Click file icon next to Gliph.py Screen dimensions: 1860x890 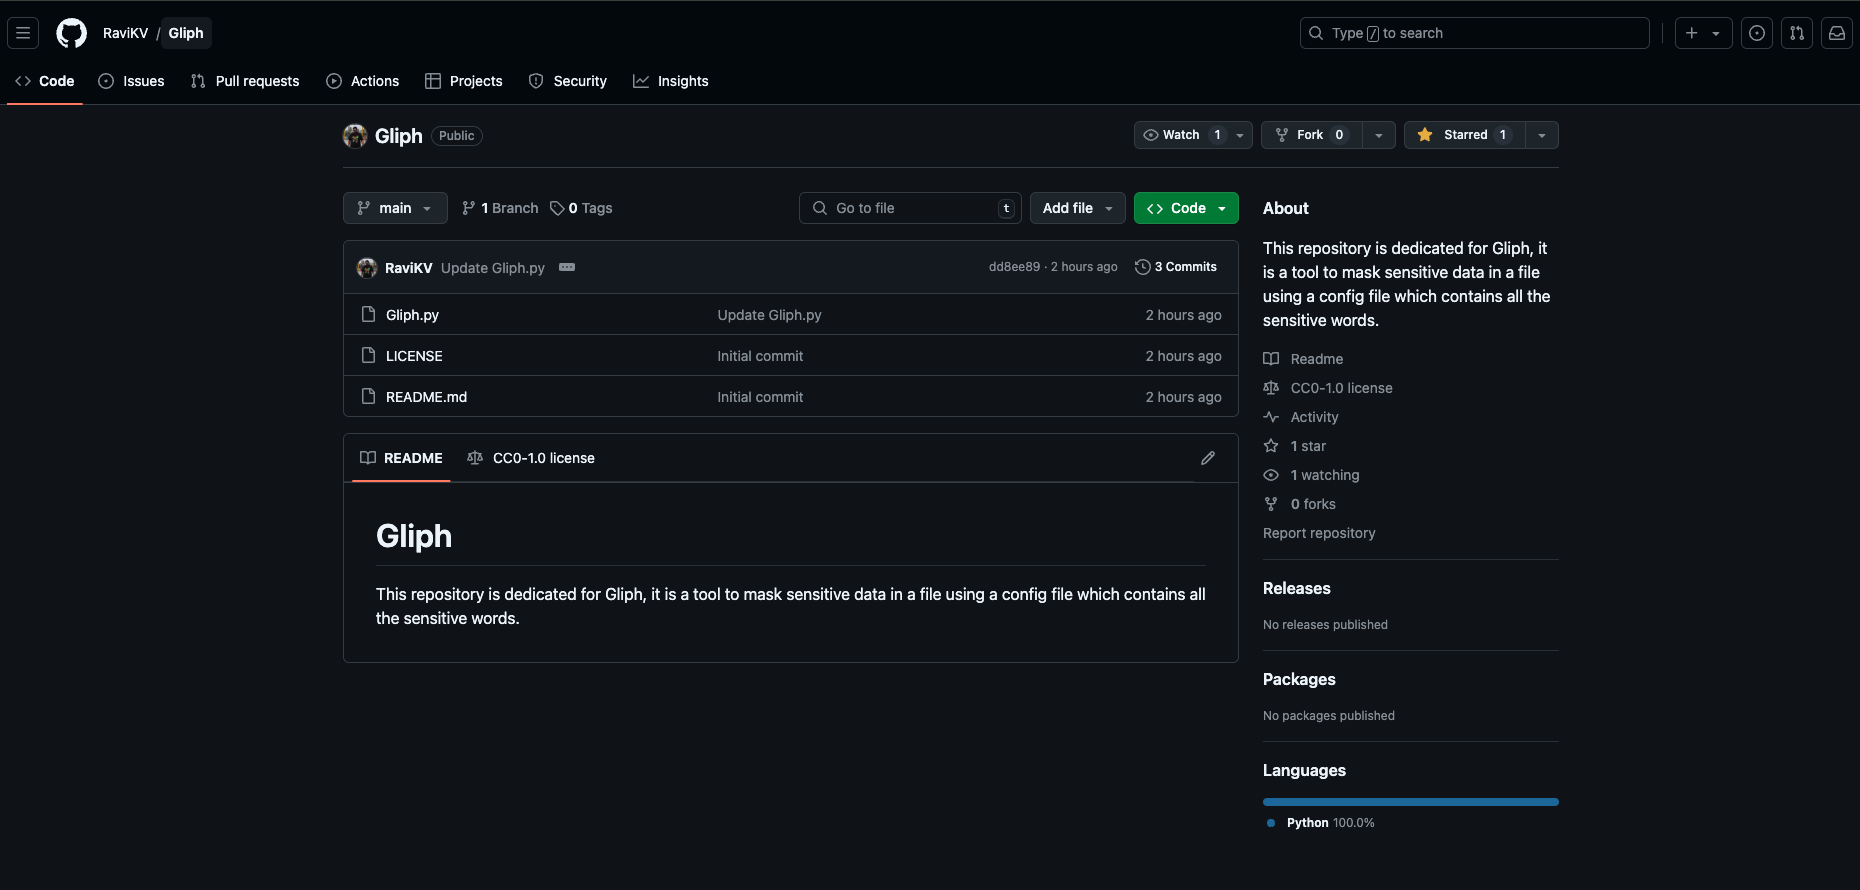click(x=368, y=314)
